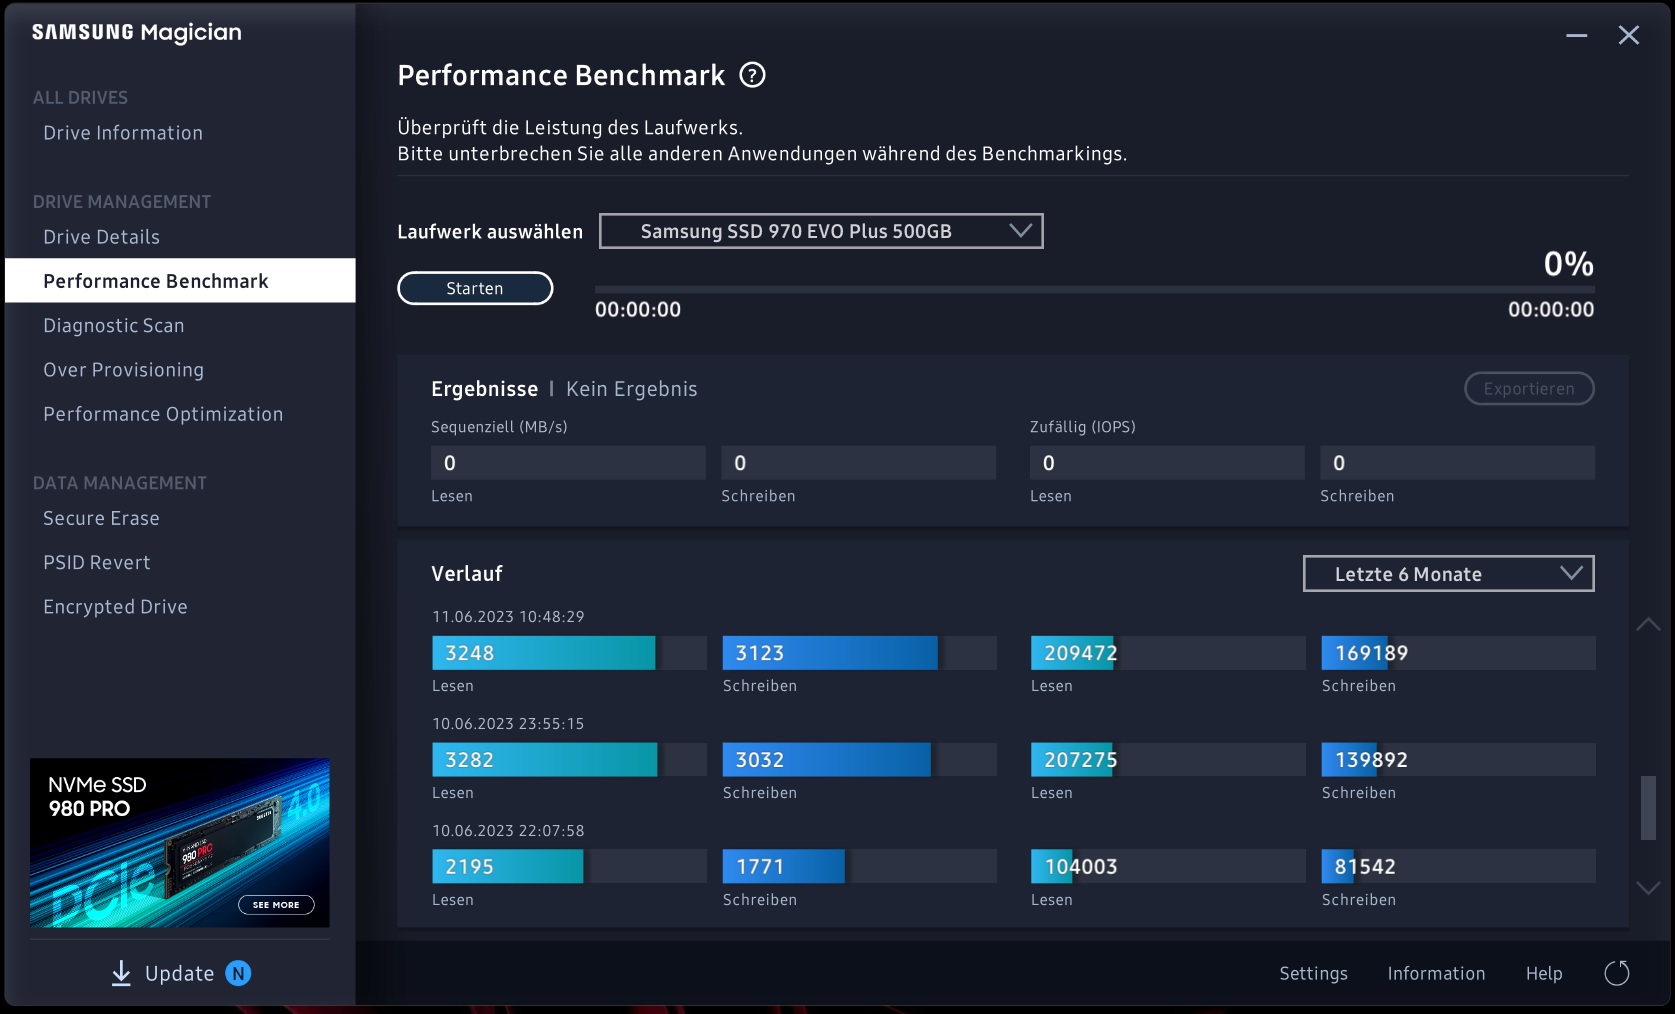Click the Update download arrow icon
Screen dimensions: 1675x1014
point(121,973)
